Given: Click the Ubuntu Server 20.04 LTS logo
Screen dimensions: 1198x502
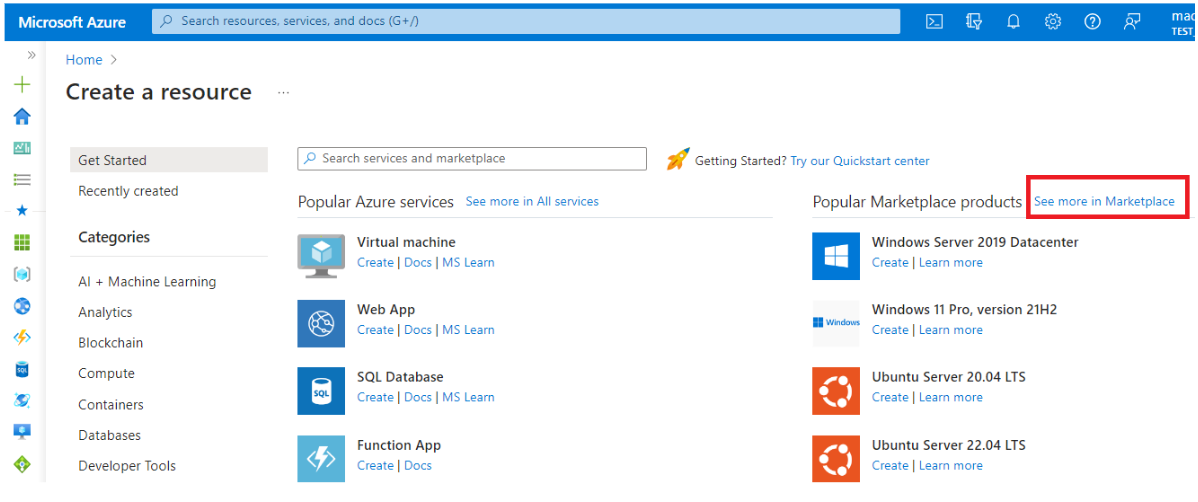Looking at the screenshot, I should [836, 390].
